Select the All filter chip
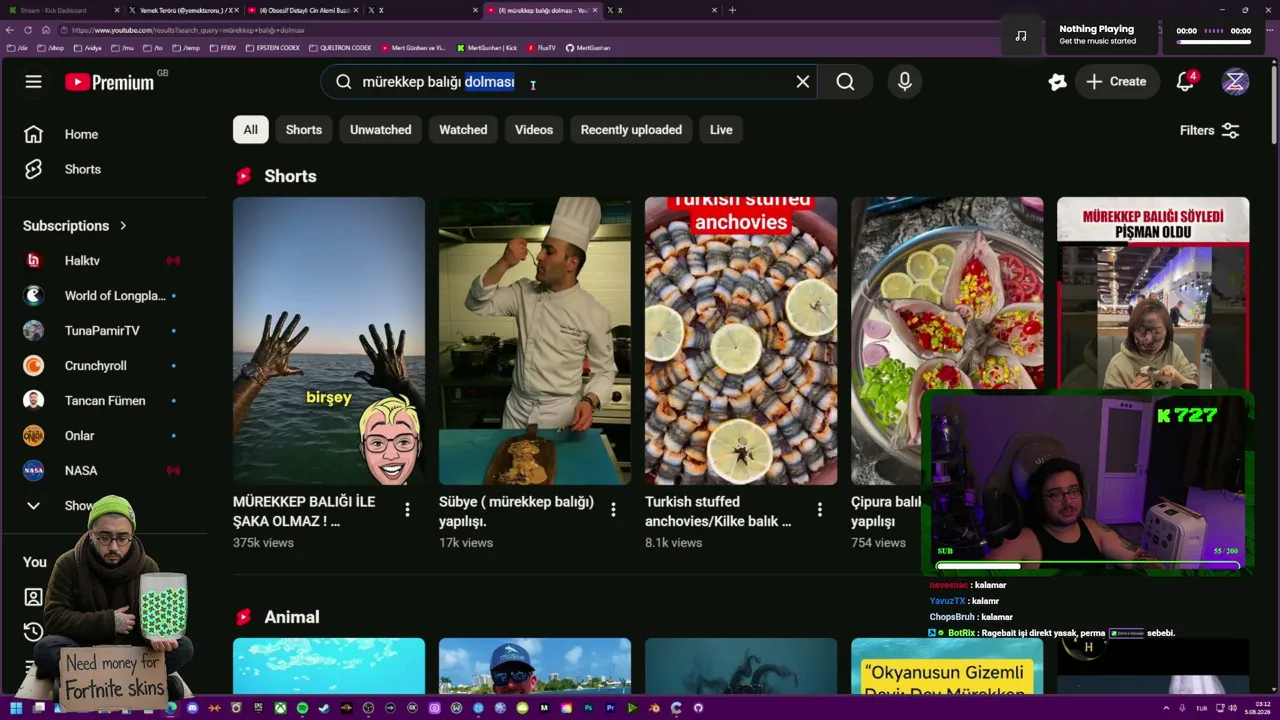Image resolution: width=1280 pixels, height=720 pixels. coord(250,130)
